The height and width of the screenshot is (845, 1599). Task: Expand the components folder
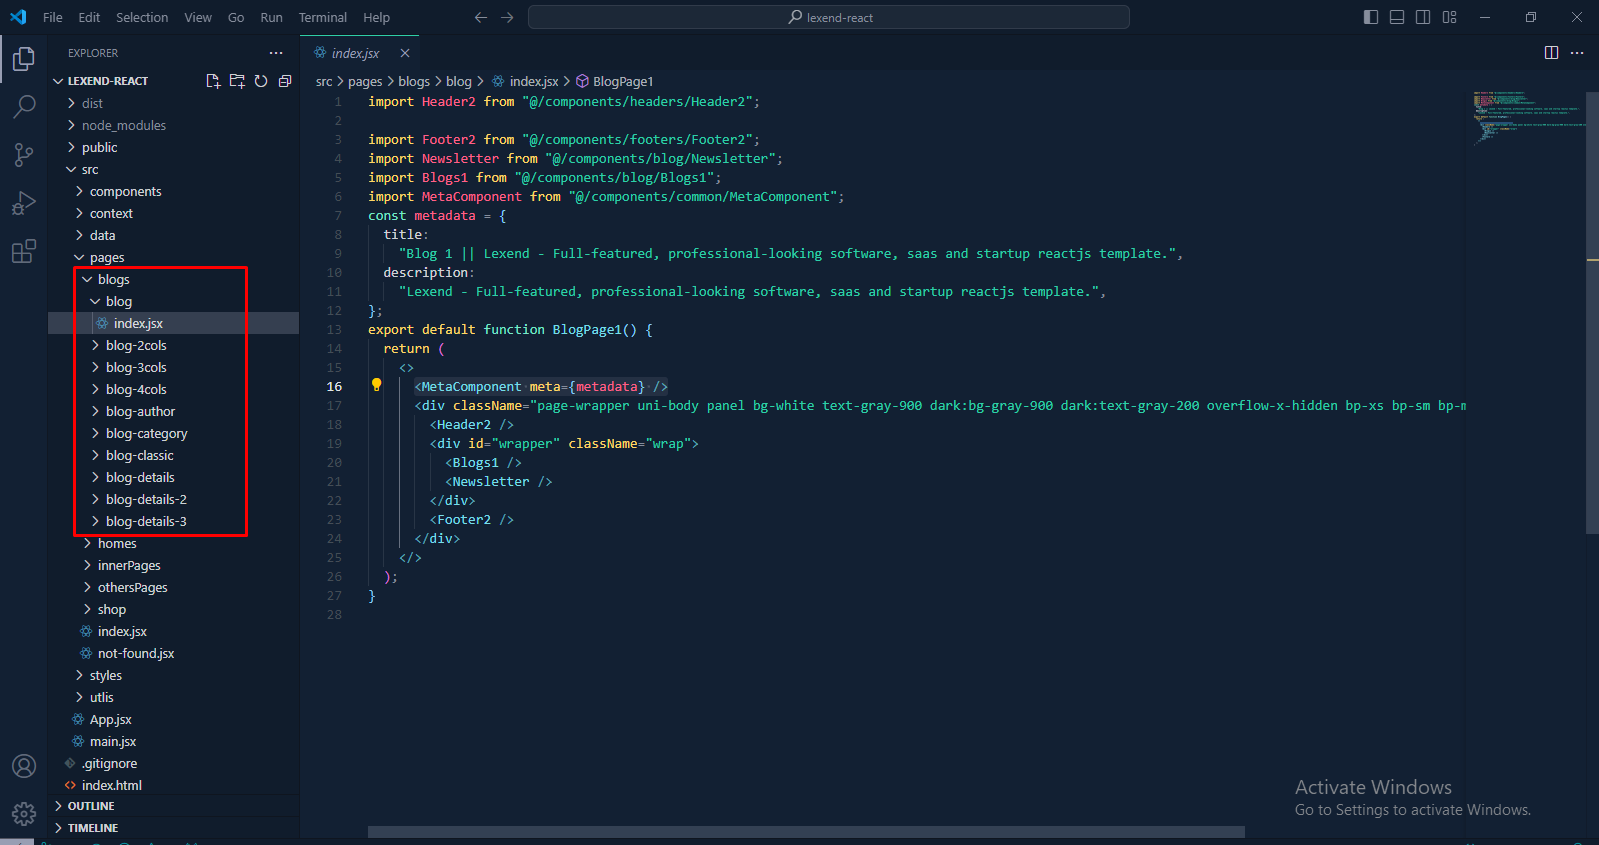pos(125,191)
